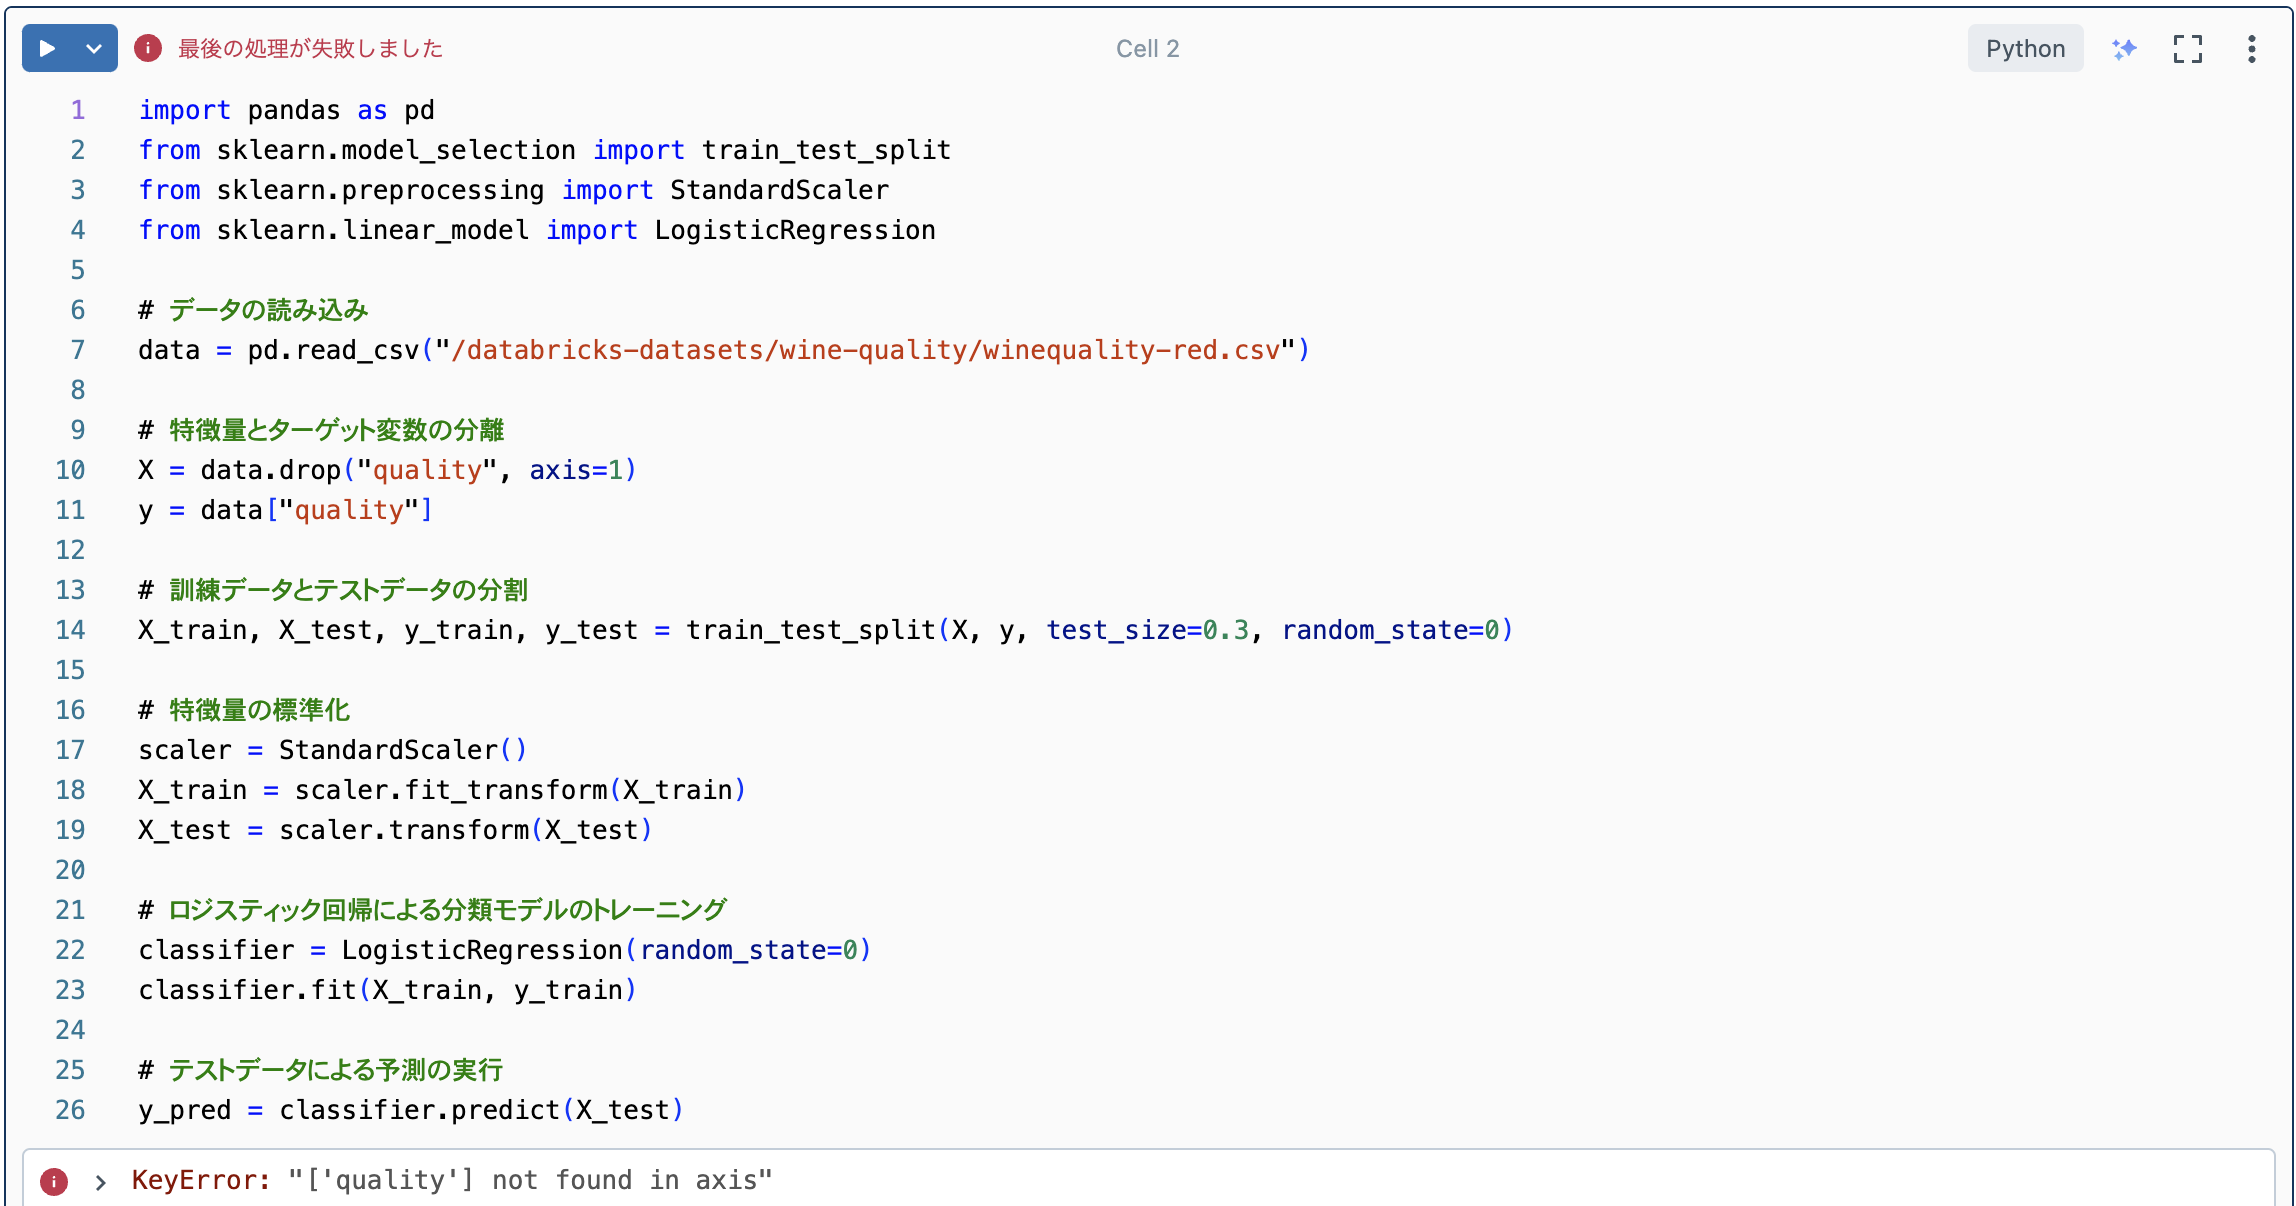The image size is (2296, 1206).
Task: Open Databricks Assistant with the sparkle icon
Action: point(2126,47)
